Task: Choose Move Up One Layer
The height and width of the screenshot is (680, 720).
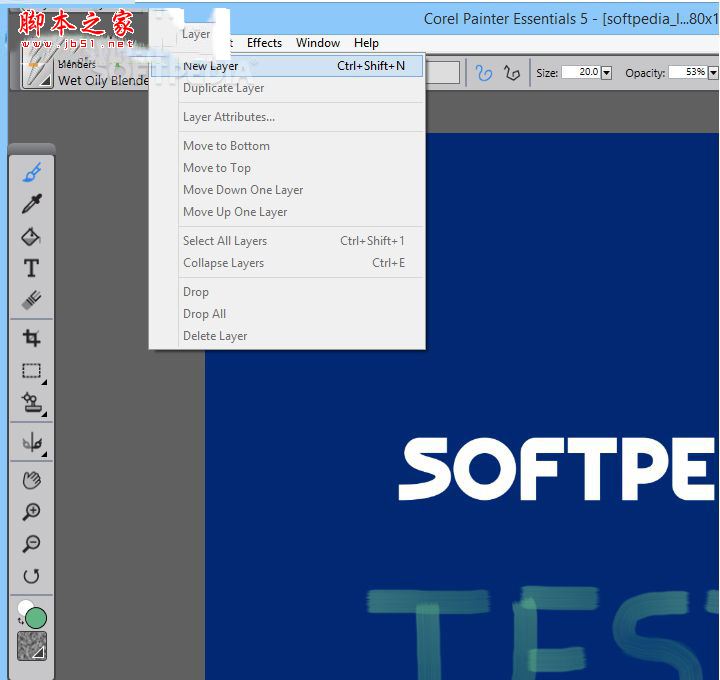Action: (287, 212)
